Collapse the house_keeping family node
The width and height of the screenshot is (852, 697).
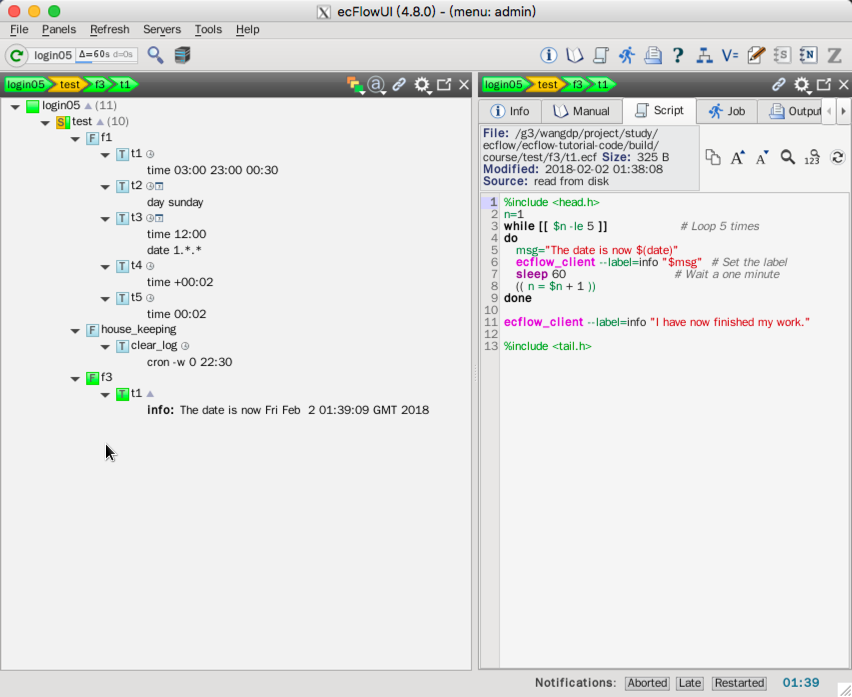[x=77, y=330]
